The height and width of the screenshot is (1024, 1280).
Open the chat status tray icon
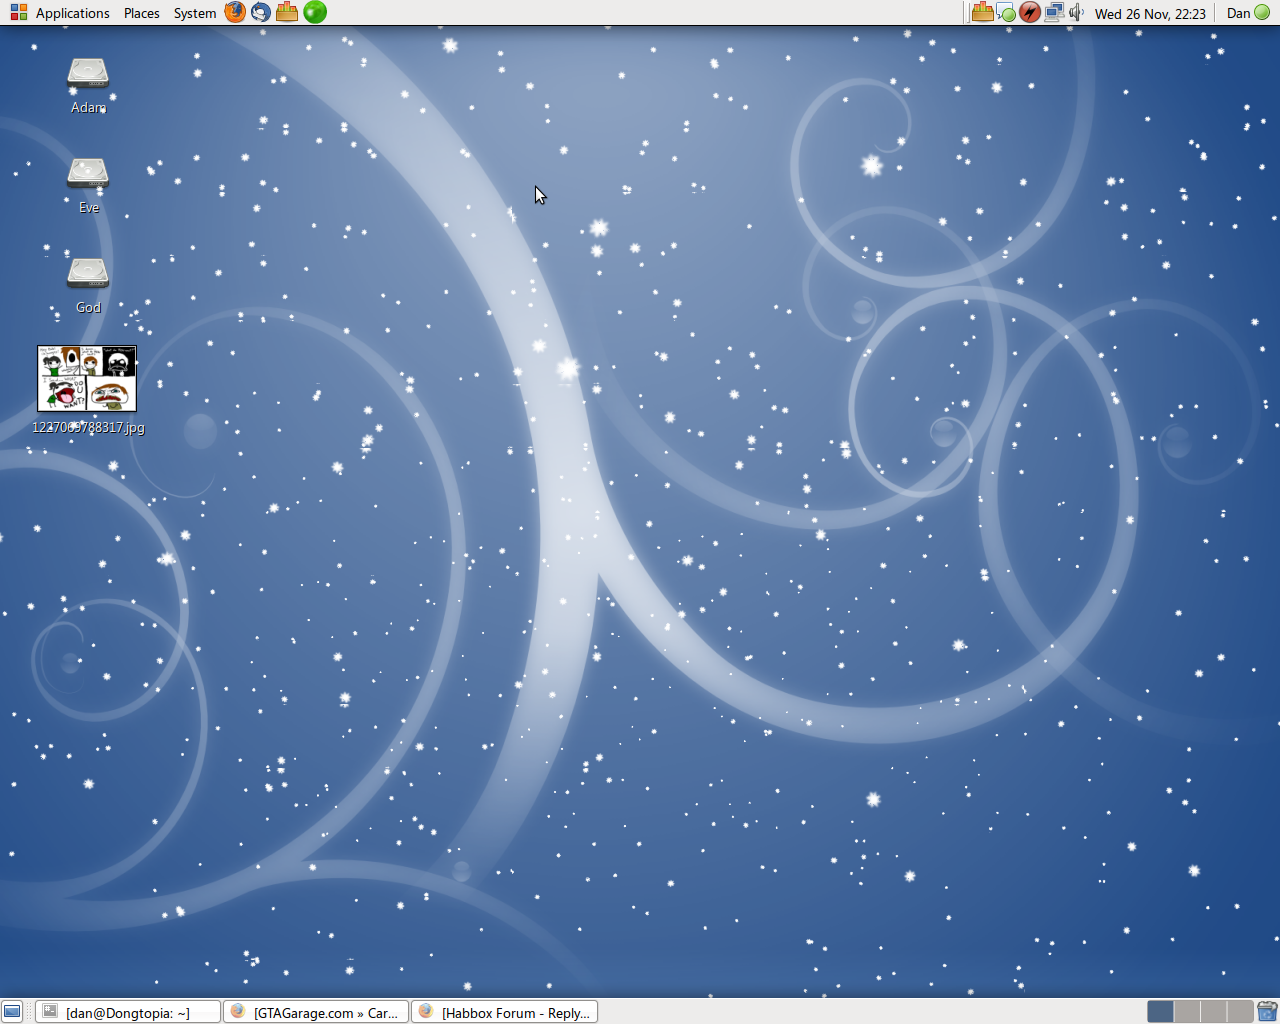point(1006,13)
